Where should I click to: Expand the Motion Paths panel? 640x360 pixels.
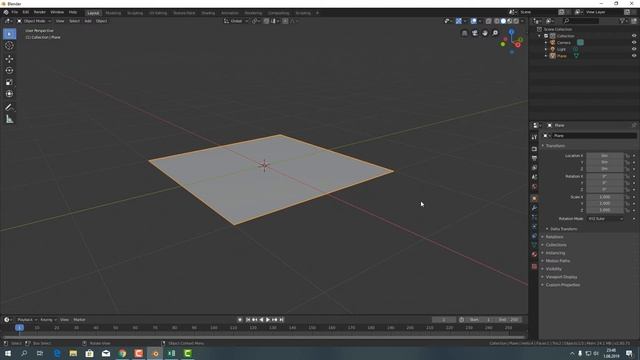(558, 261)
